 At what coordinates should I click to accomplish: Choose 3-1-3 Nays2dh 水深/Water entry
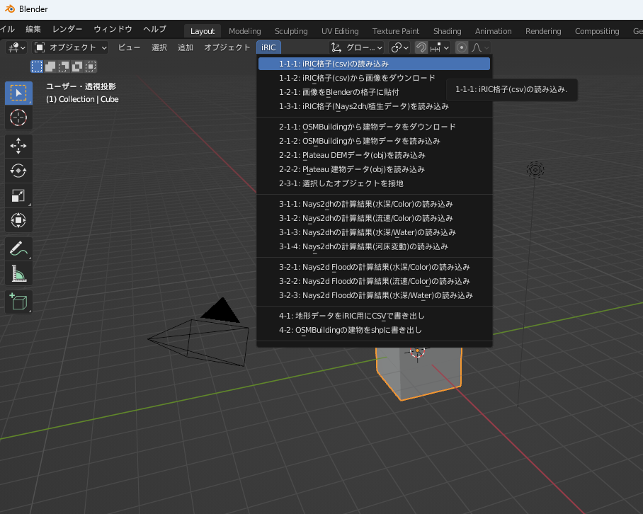coord(374,233)
